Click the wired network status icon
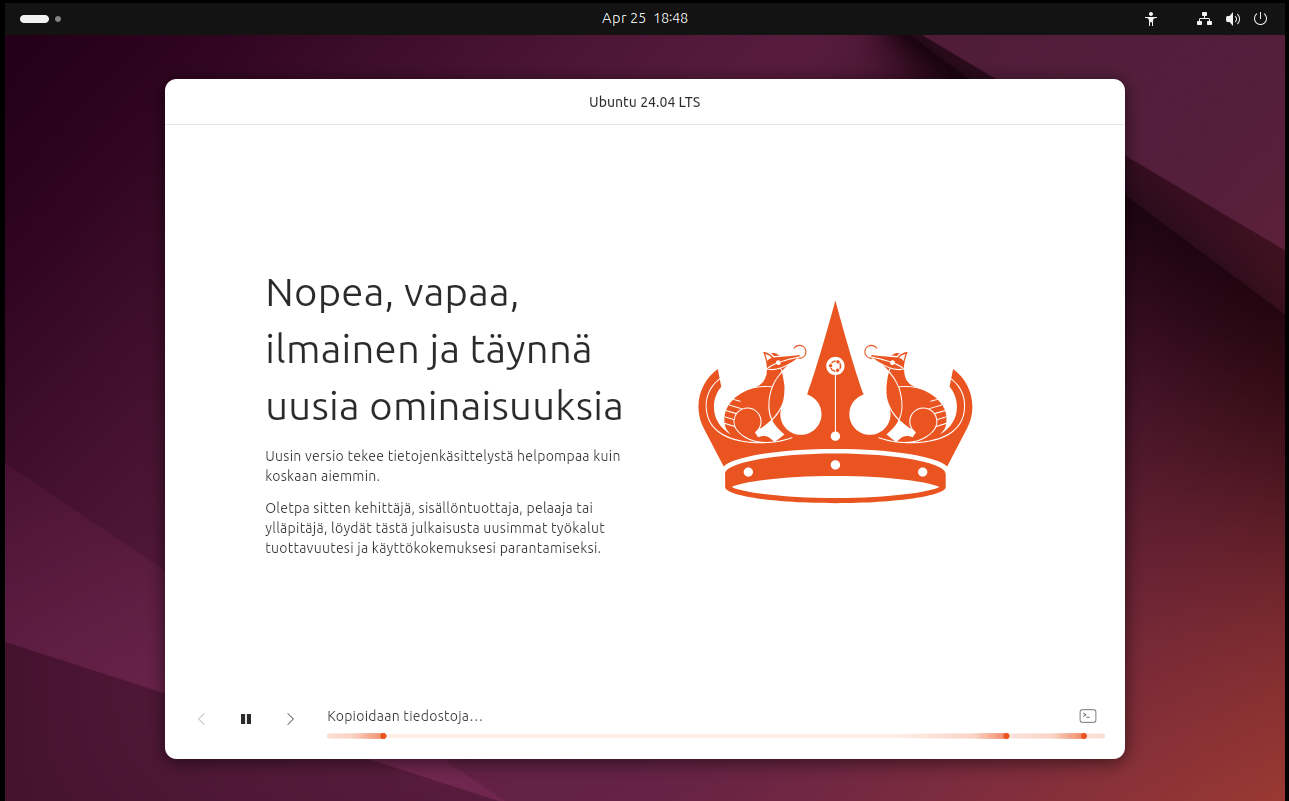Viewport: 1289px width, 801px height. 1204,18
